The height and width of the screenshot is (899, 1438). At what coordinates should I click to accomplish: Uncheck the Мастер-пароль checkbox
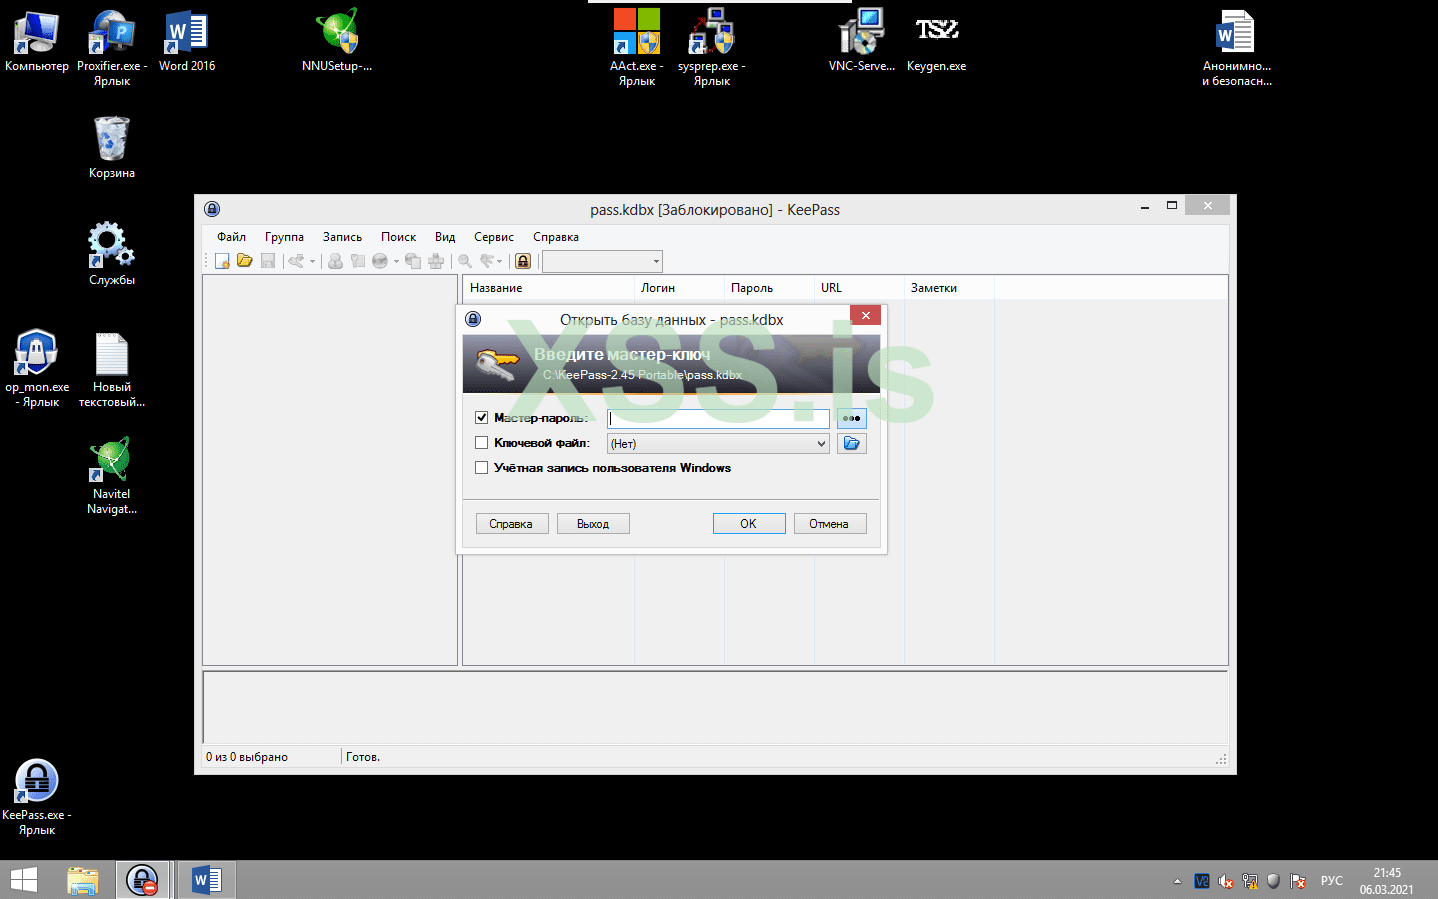click(x=482, y=417)
